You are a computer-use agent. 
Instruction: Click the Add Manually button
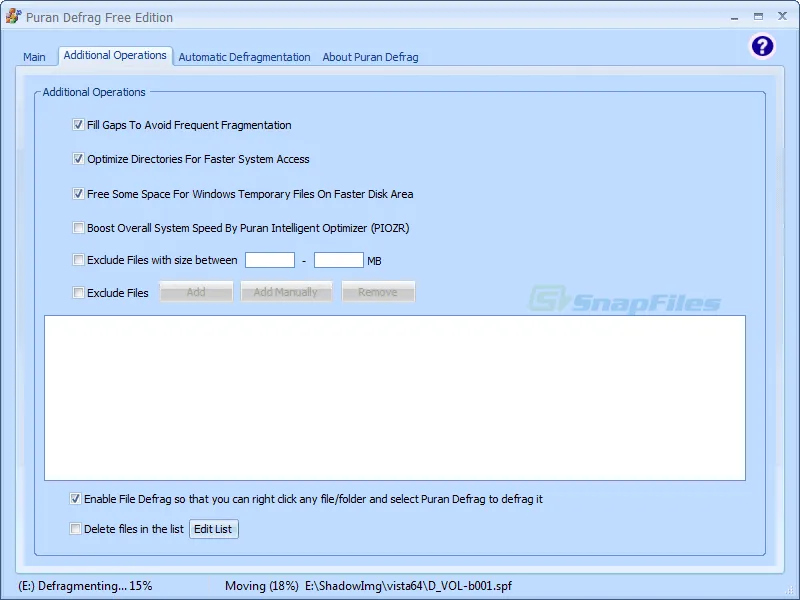[286, 292]
